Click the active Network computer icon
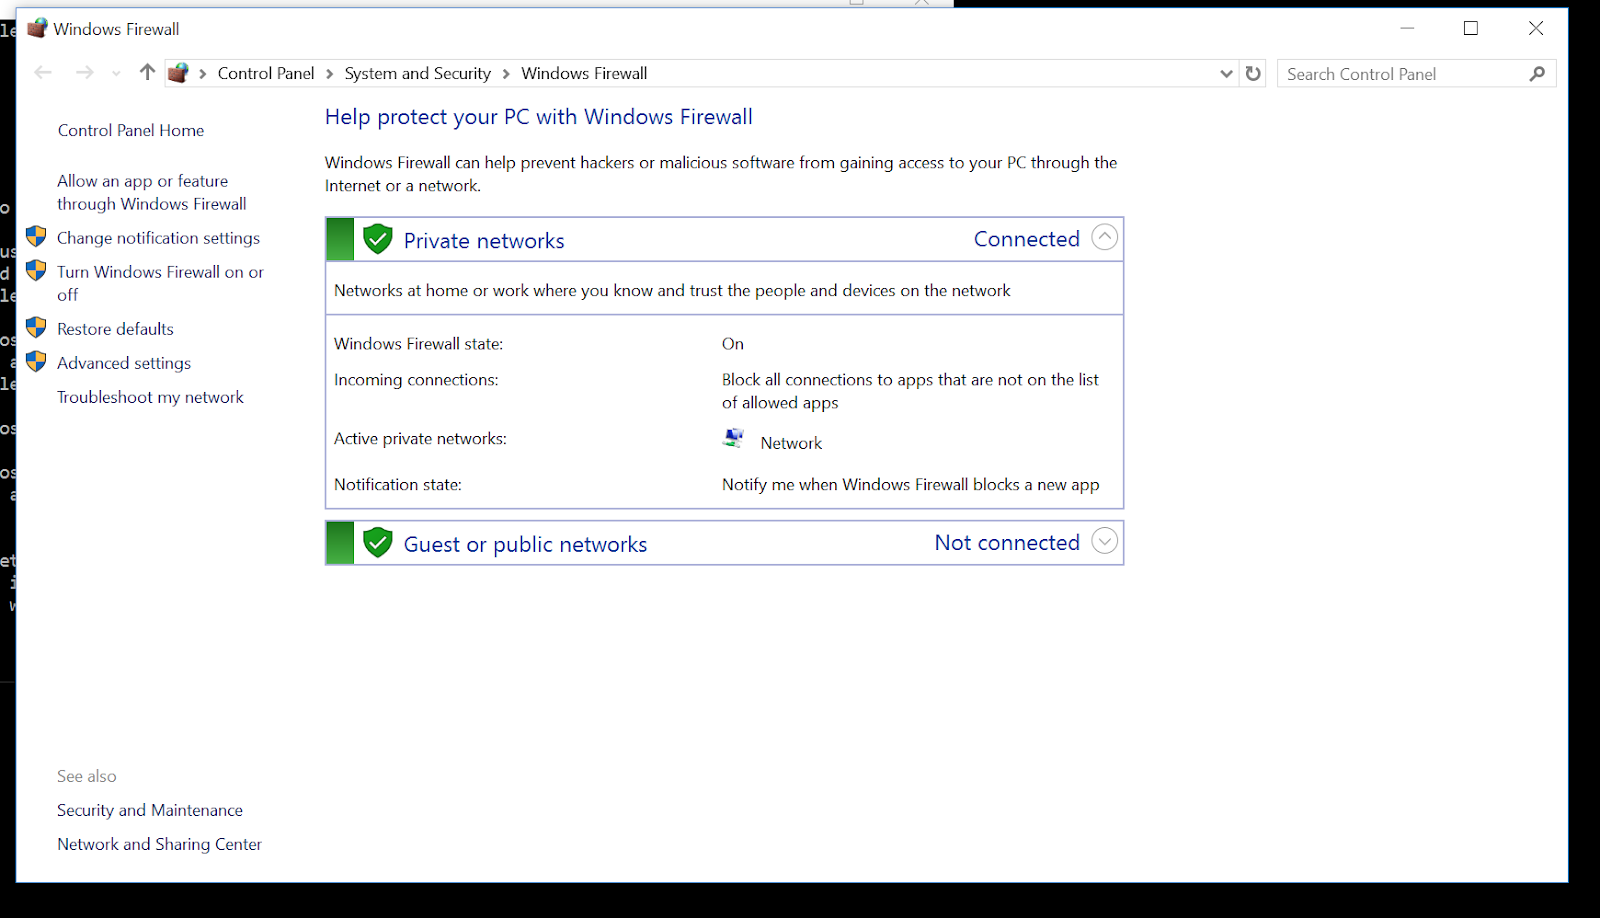Viewport: 1600px width, 918px height. [x=734, y=438]
